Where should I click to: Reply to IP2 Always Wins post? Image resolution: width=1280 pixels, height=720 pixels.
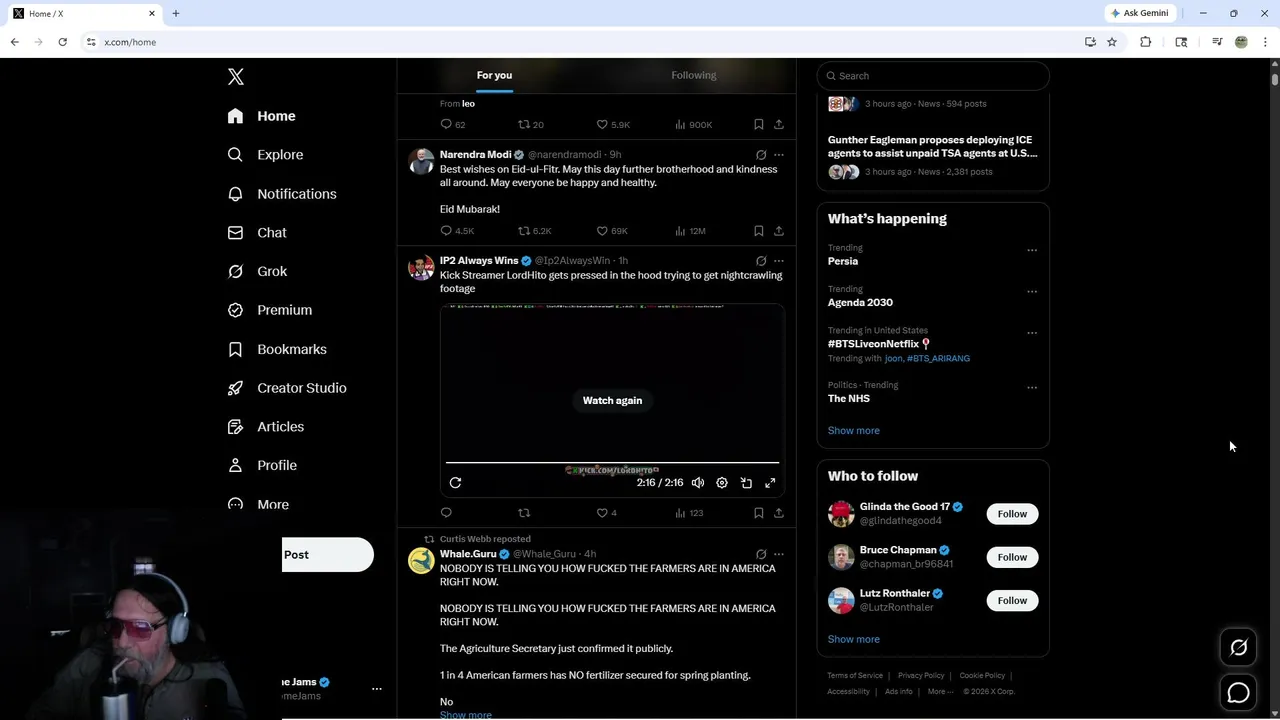pyautogui.click(x=446, y=513)
